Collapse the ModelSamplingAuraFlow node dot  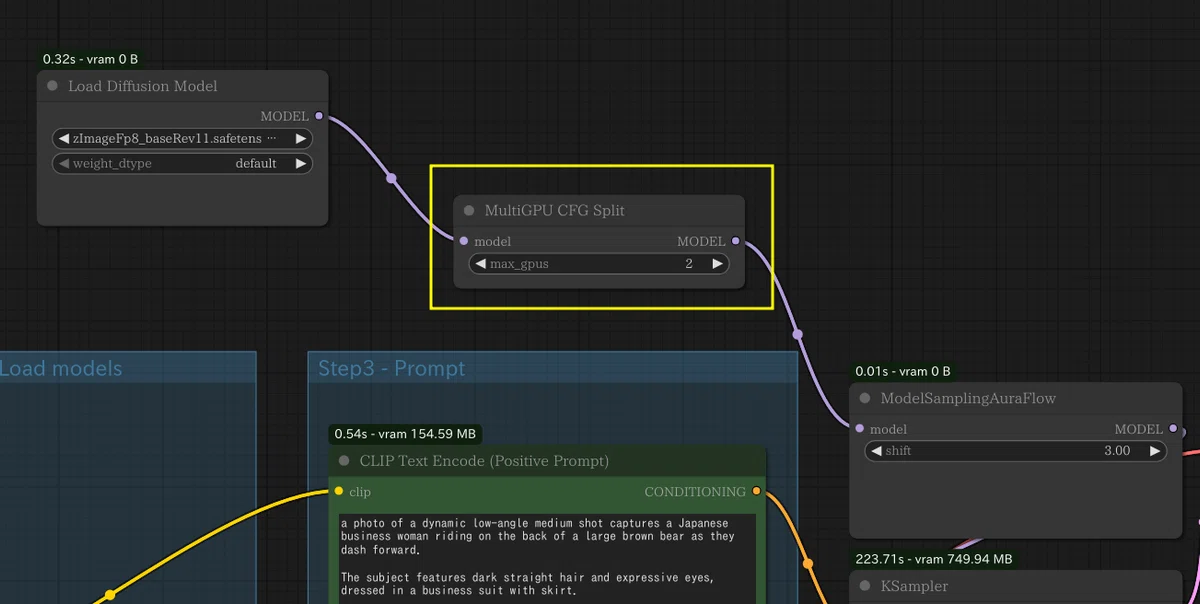[x=865, y=398]
